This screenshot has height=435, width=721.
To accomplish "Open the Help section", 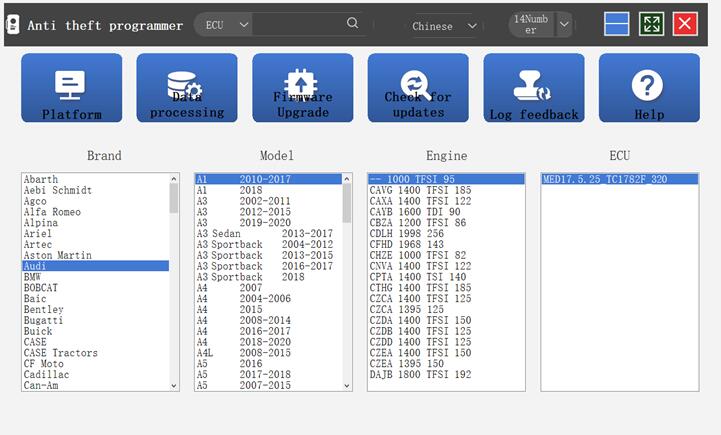I will click(649, 88).
